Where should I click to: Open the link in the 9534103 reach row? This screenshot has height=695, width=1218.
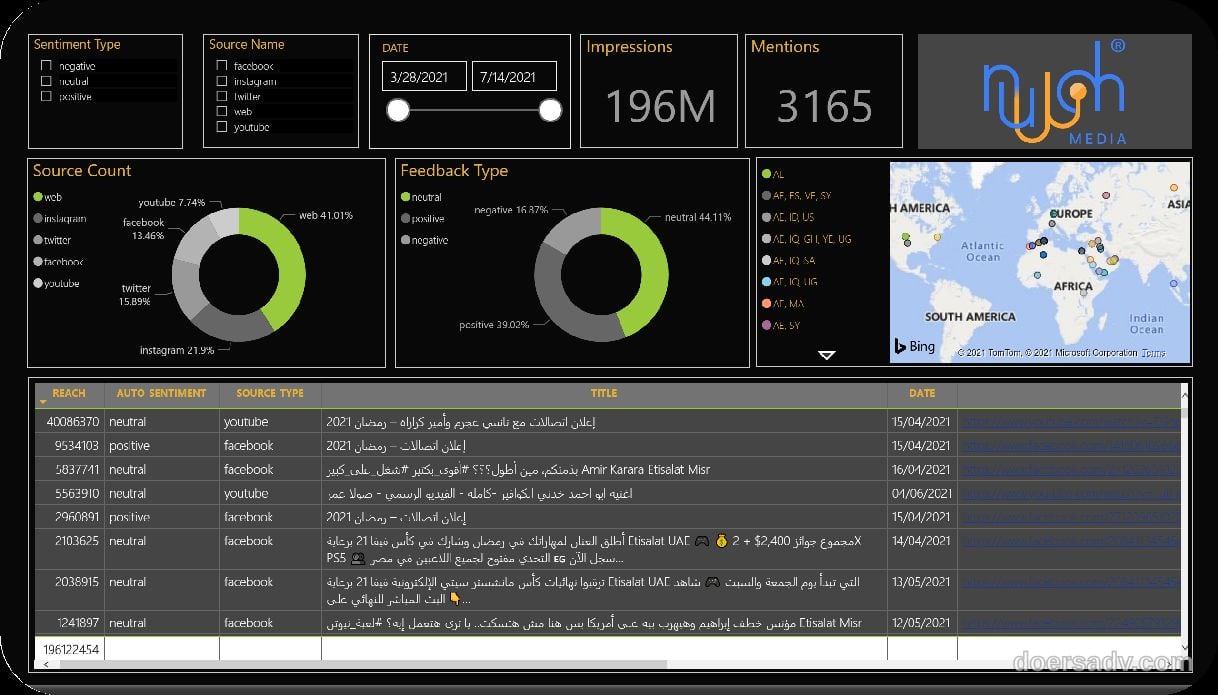click(1071, 446)
